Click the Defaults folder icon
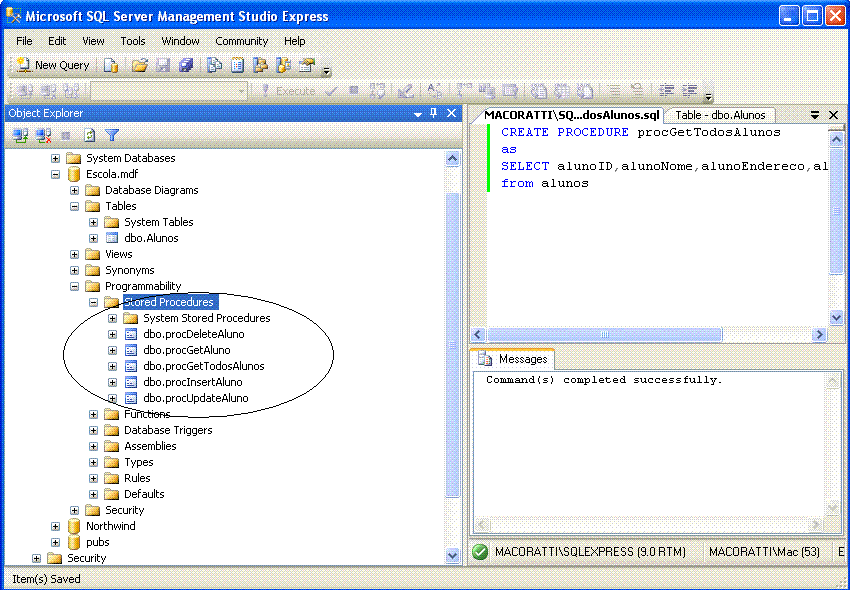850x590 pixels. pyautogui.click(x=111, y=494)
